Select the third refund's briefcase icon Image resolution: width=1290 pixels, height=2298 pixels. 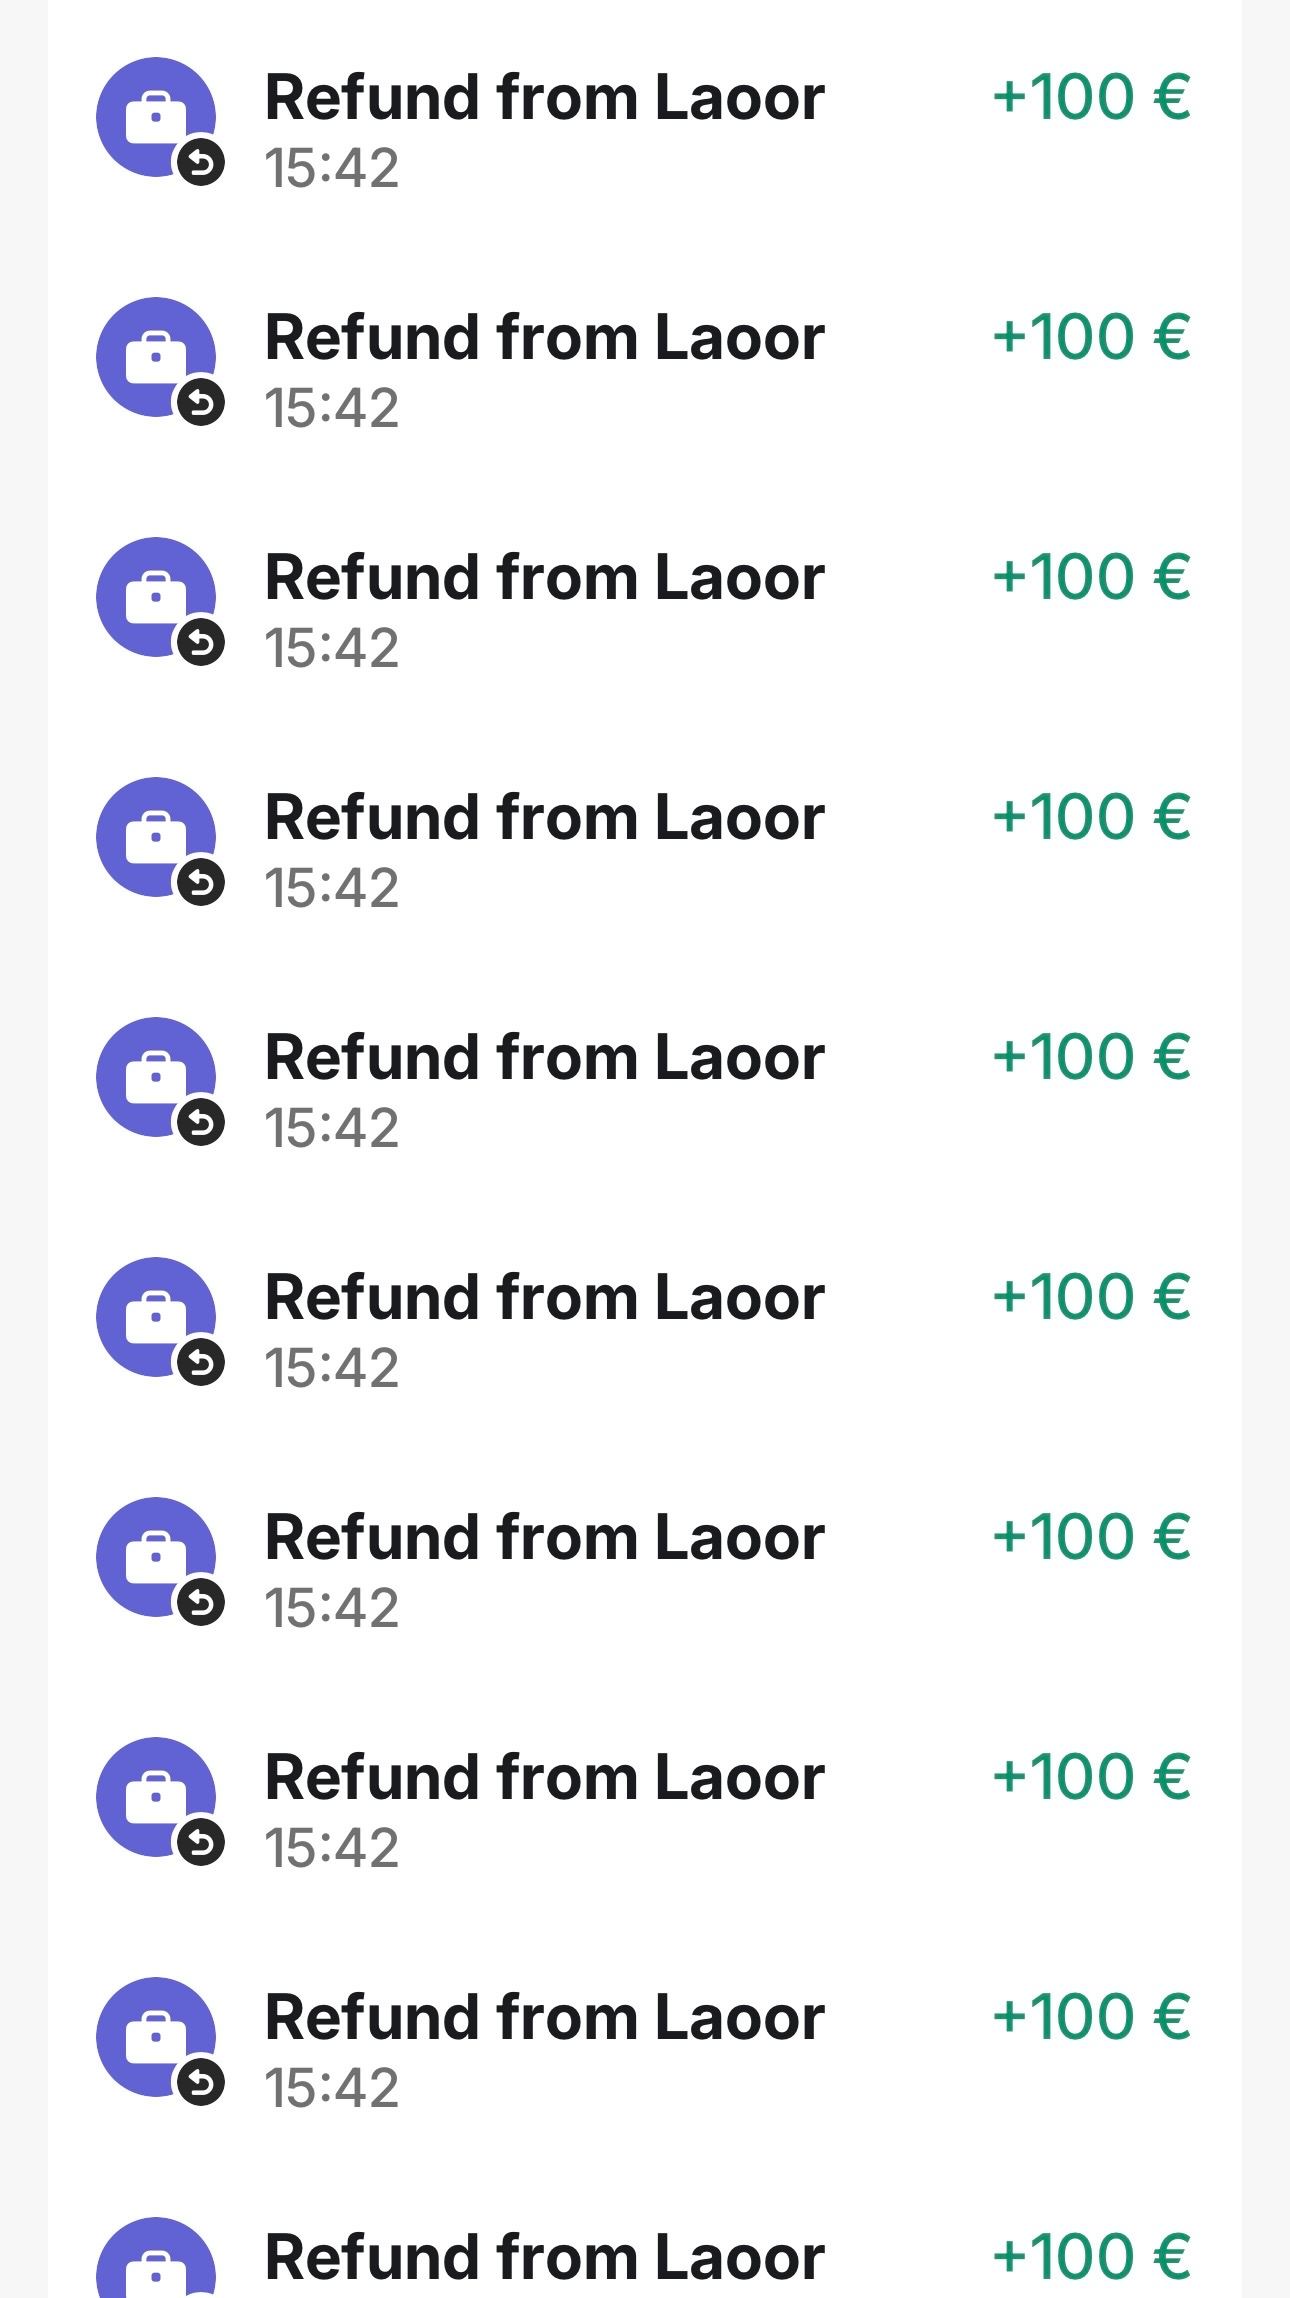pyautogui.click(x=155, y=595)
